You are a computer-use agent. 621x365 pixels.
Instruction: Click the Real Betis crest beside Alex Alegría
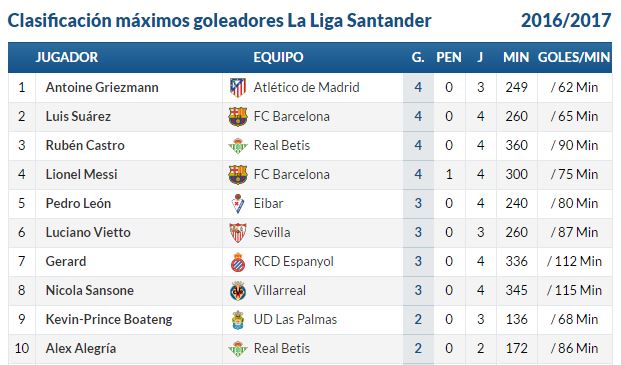238,349
